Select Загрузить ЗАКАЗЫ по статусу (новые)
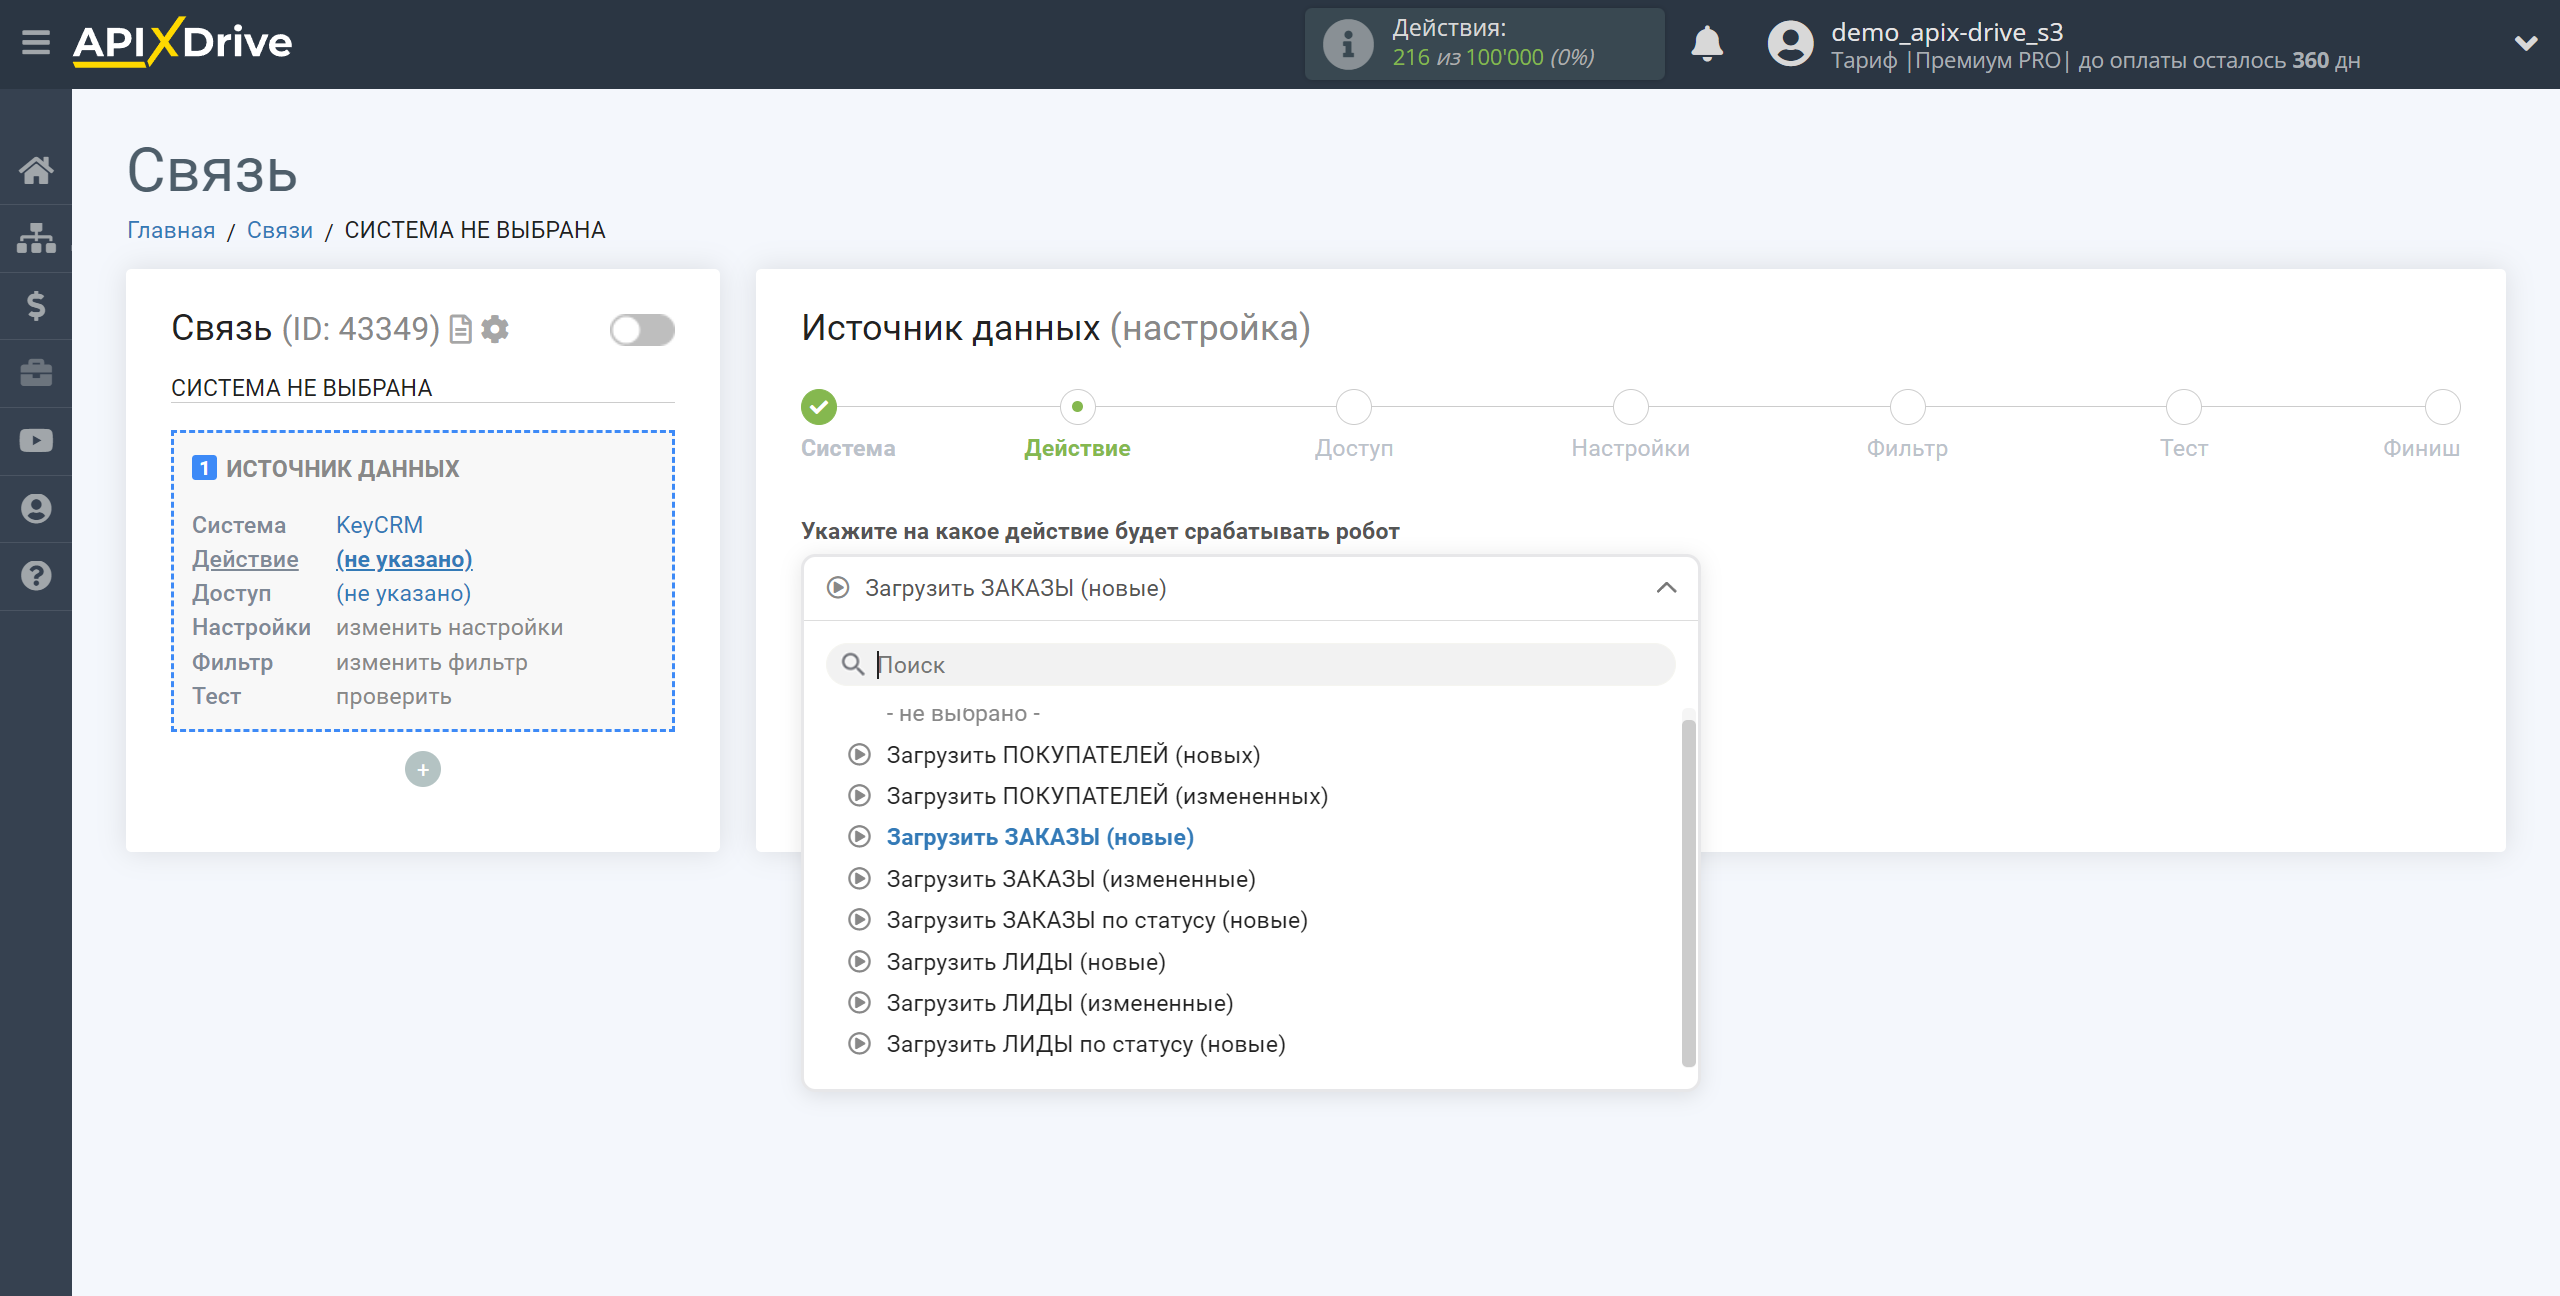Viewport: 2560px width, 1296px height. [x=1097, y=920]
